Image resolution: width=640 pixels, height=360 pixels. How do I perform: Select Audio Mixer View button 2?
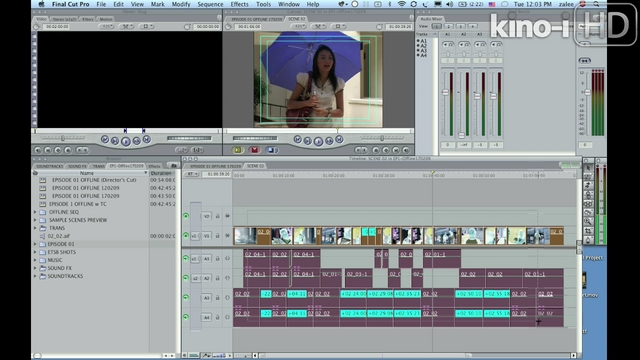point(449,26)
